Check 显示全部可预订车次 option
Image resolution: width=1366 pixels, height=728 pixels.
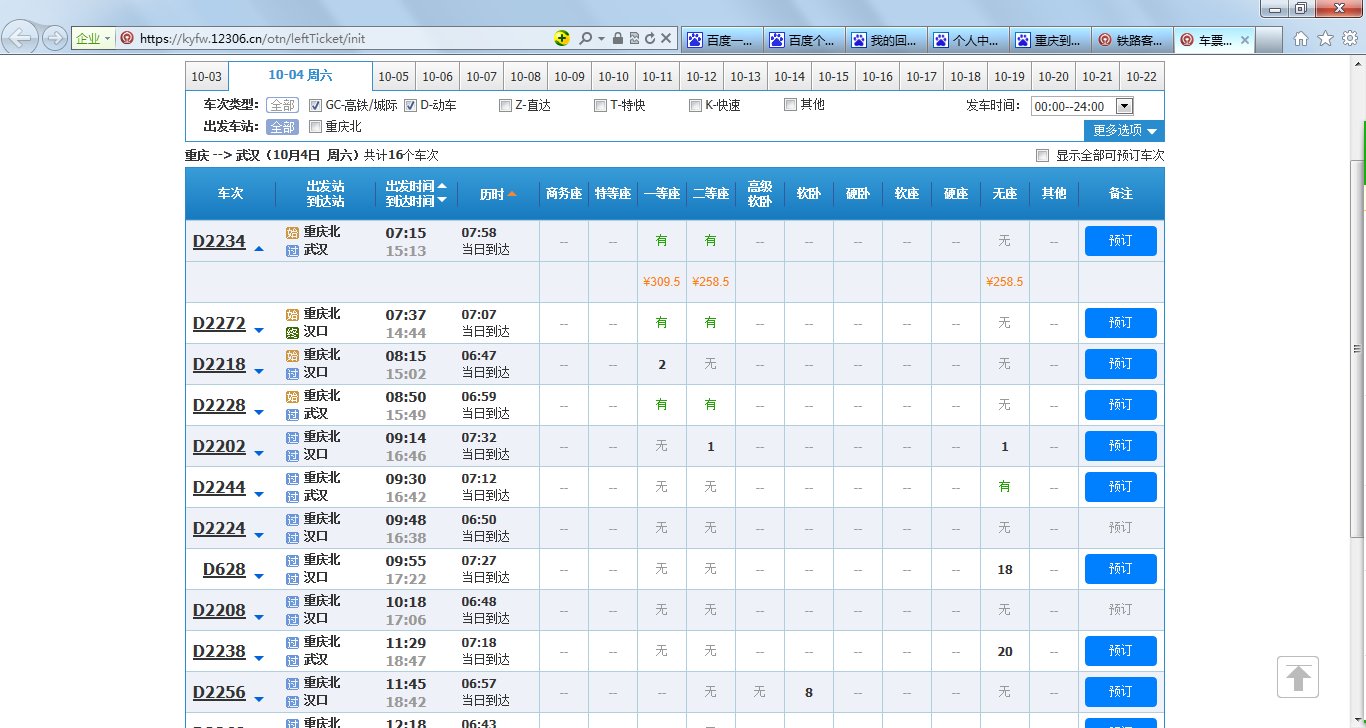coord(1043,156)
